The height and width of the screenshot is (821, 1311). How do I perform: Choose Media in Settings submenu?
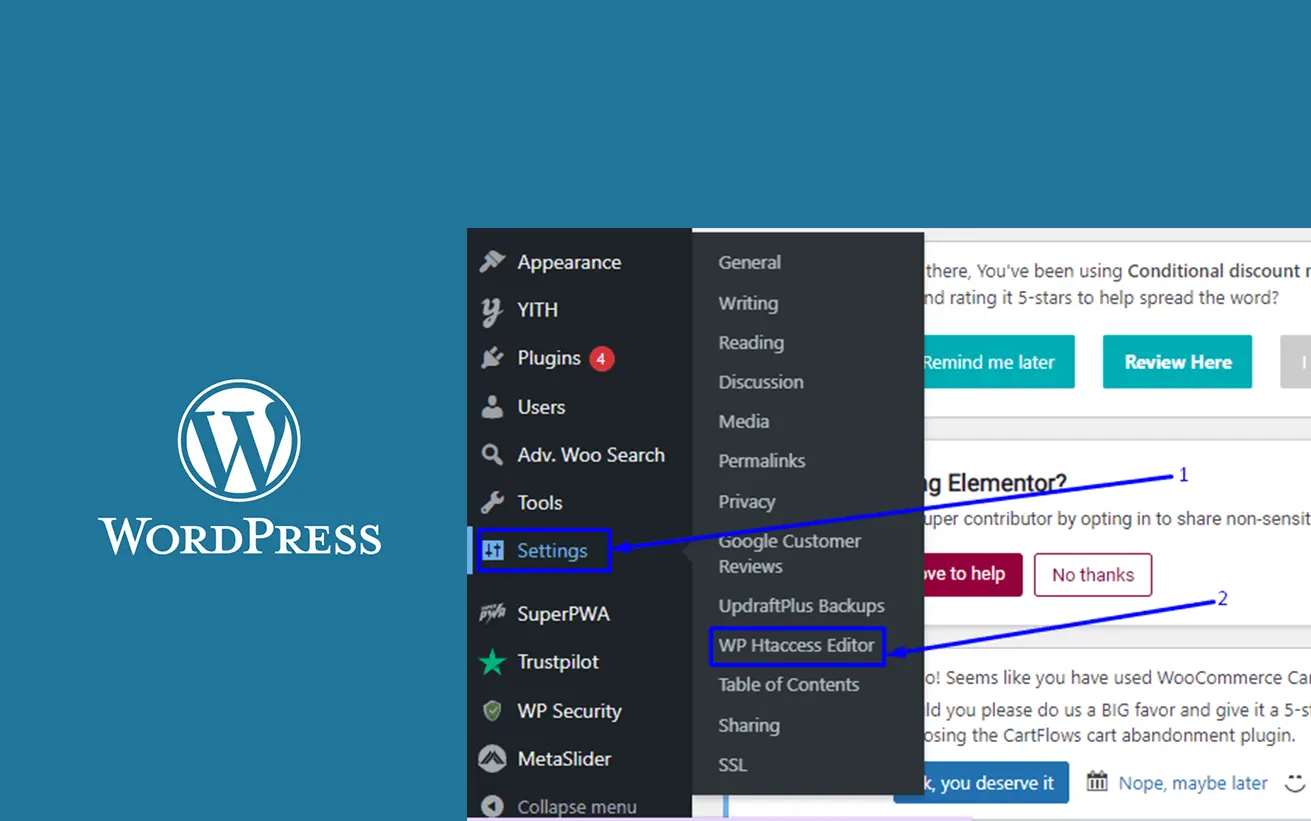click(744, 421)
